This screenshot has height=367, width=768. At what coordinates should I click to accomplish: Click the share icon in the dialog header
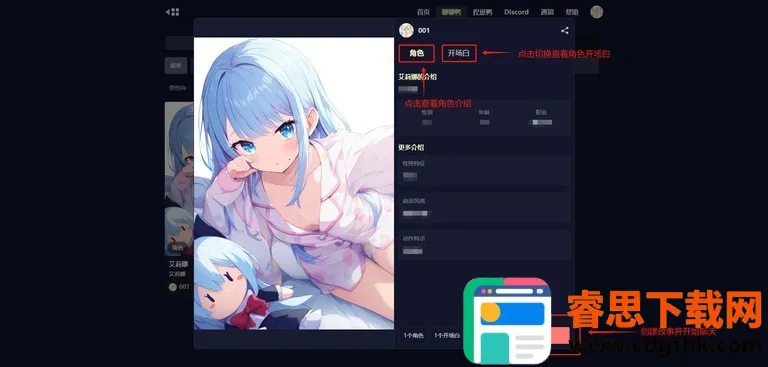click(x=565, y=30)
